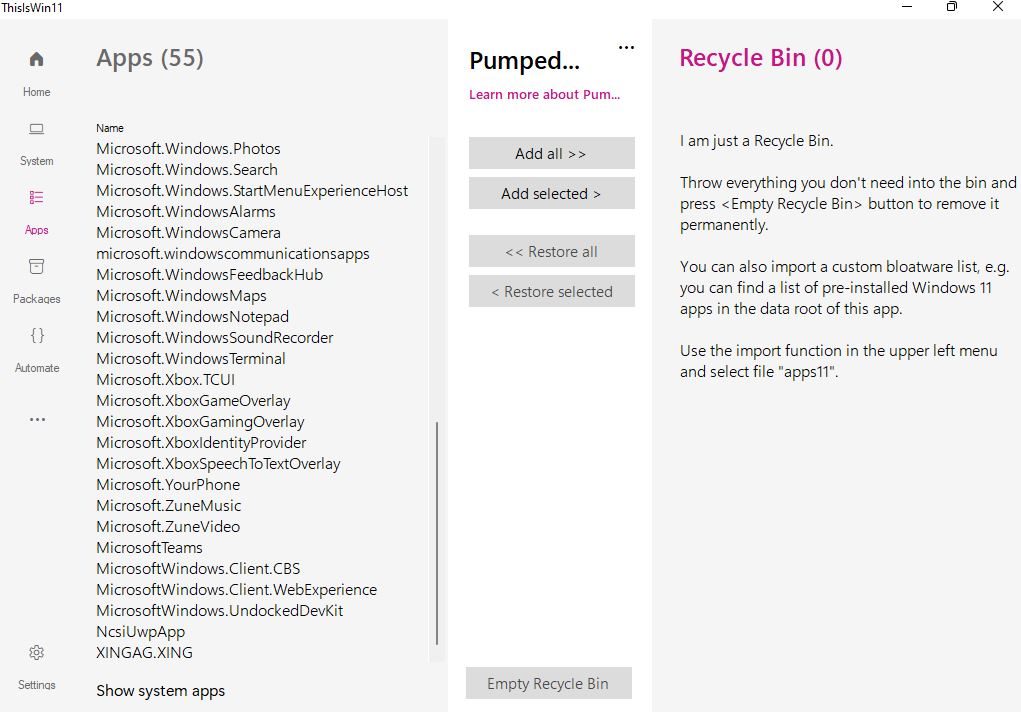The image size is (1021, 712).
Task: Click the Apps list icon
Action: 37,198
